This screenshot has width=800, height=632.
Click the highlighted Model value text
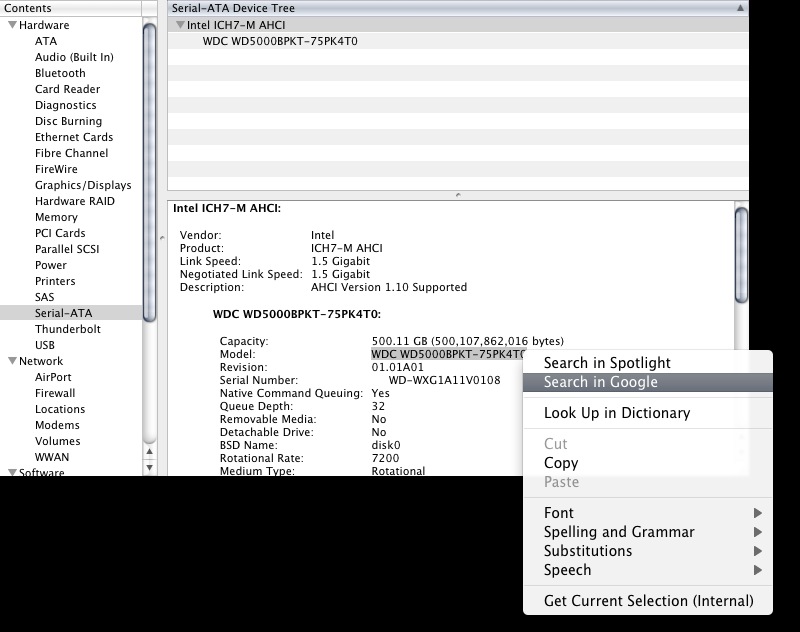447,354
